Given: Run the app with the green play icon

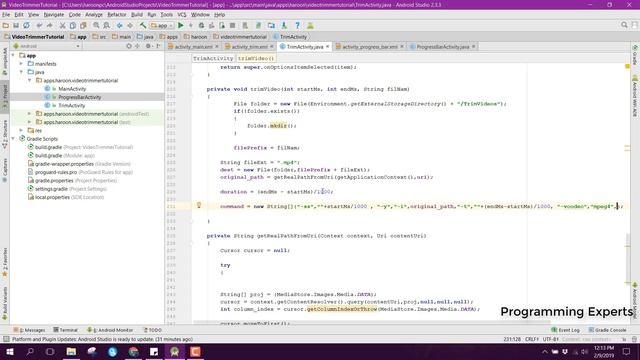Looking at the screenshot, I should (181, 25).
